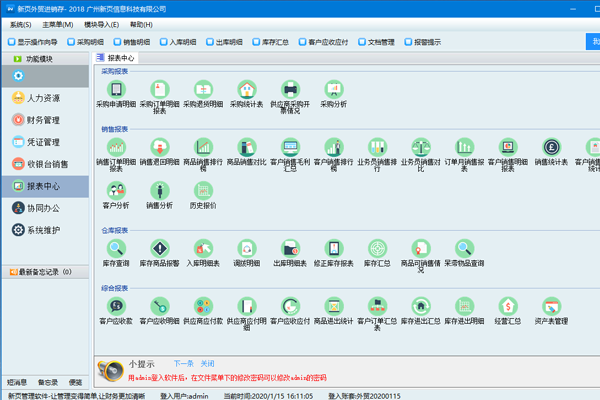Open the 商品销售对比 icon
The width and height of the screenshot is (600, 400).
point(247,147)
